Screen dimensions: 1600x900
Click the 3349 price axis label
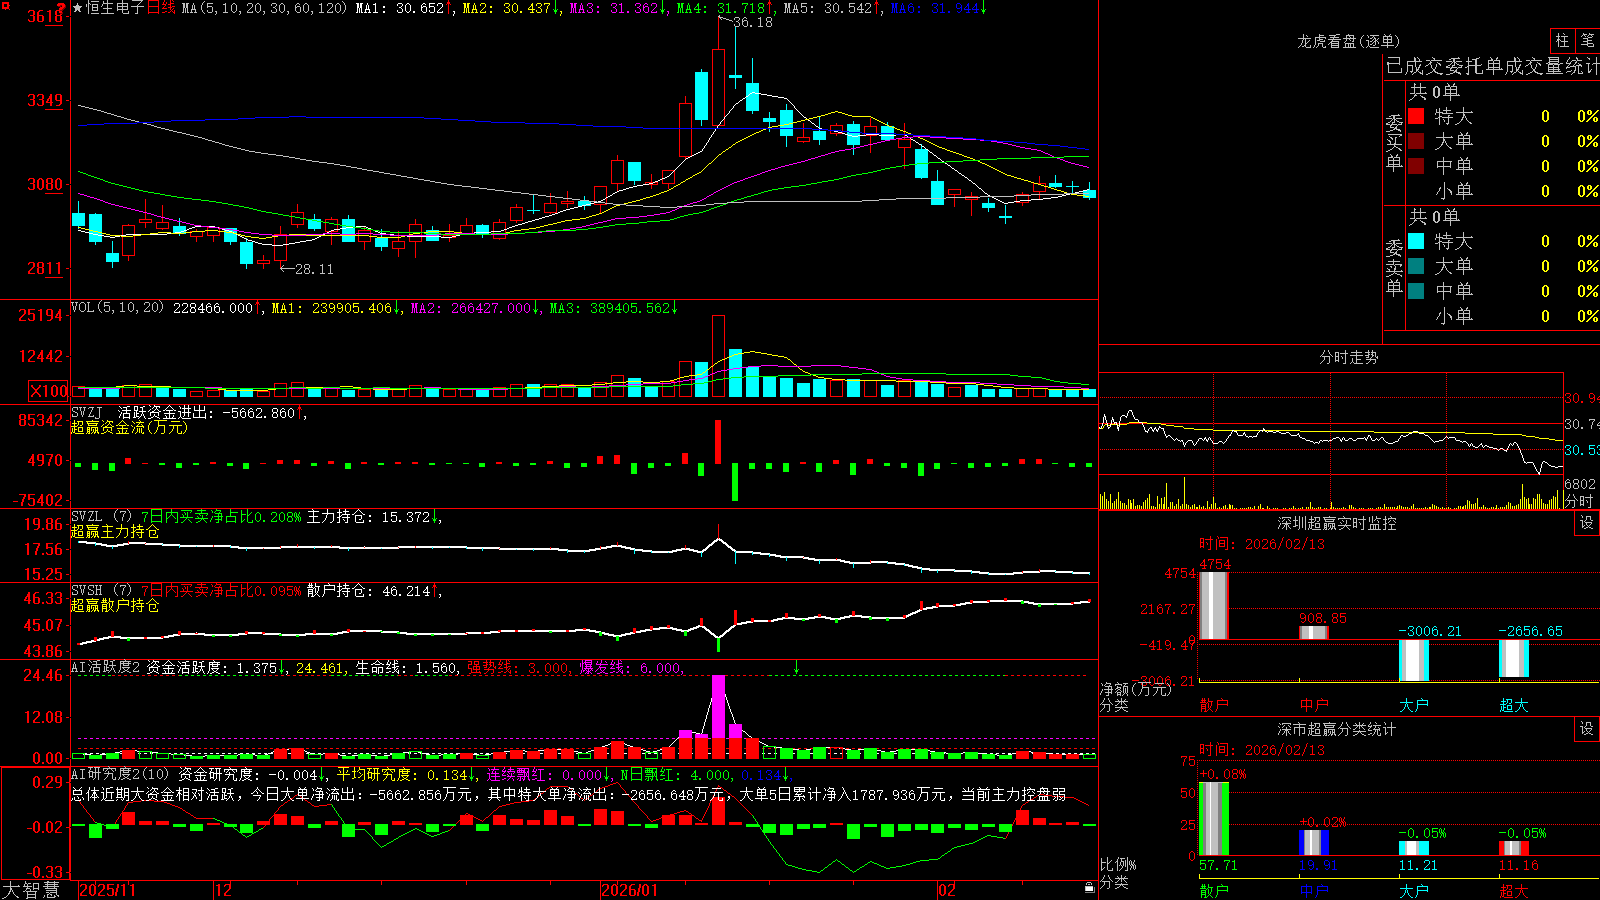[x=45, y=100]
